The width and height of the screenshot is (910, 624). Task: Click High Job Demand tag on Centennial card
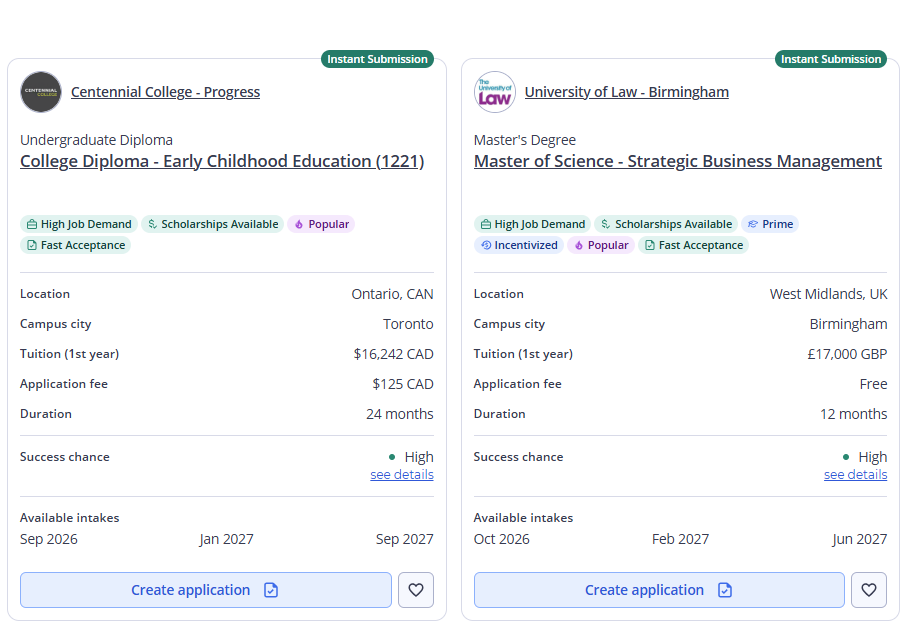tap(79, 224)
